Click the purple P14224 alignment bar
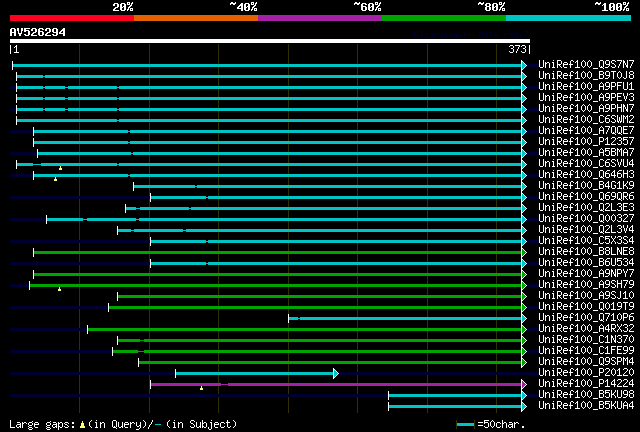Viewport: 640px width, 432px height. click(336, 384)
